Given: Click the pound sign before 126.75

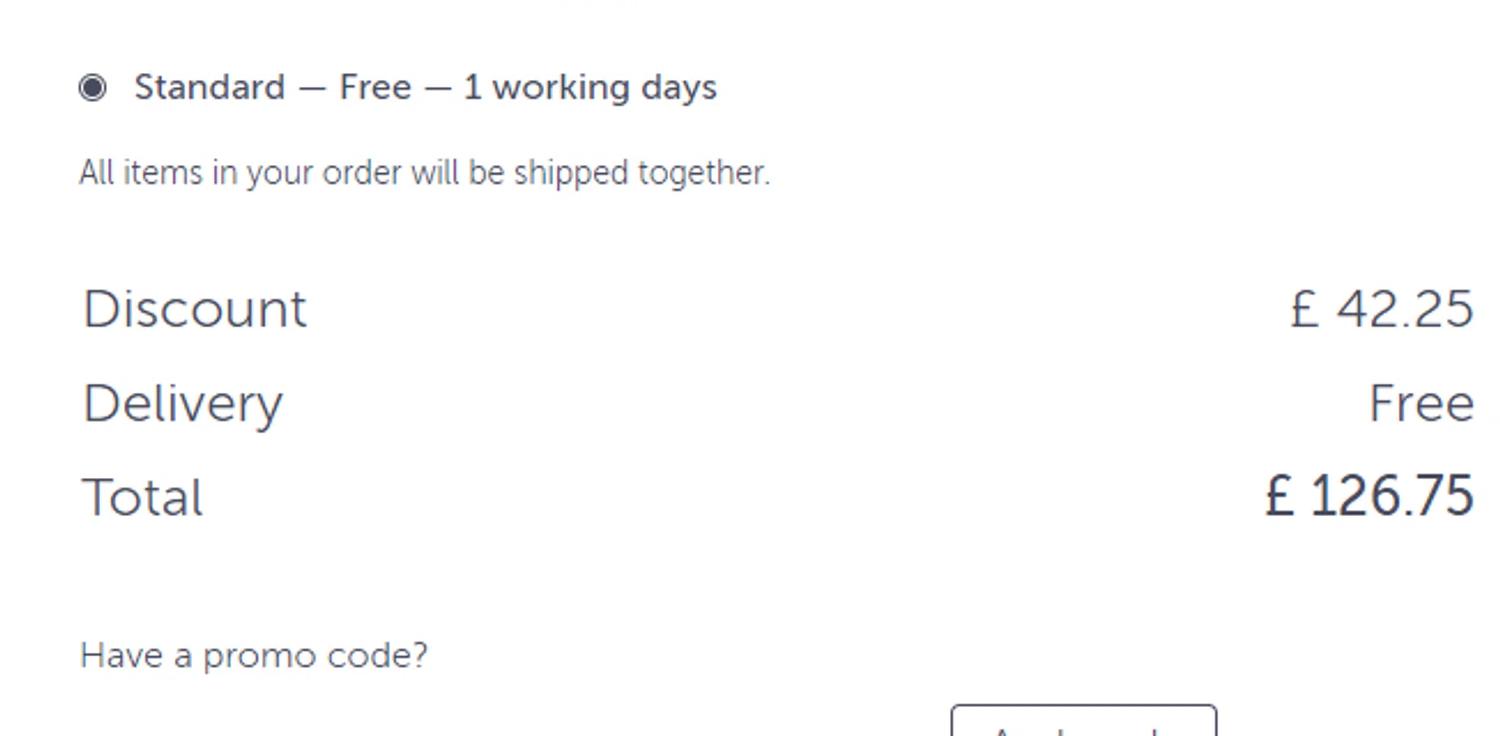Looking at the screenshot, I should [x=1280, y=496].
